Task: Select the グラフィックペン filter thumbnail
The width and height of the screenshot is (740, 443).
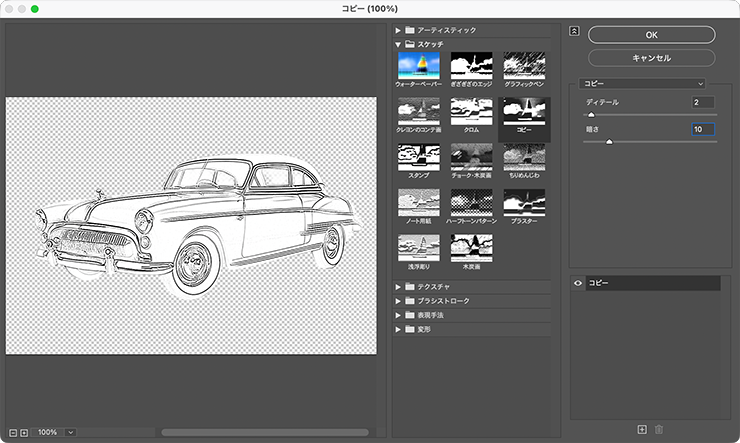Action: click(x=523, y=66)
